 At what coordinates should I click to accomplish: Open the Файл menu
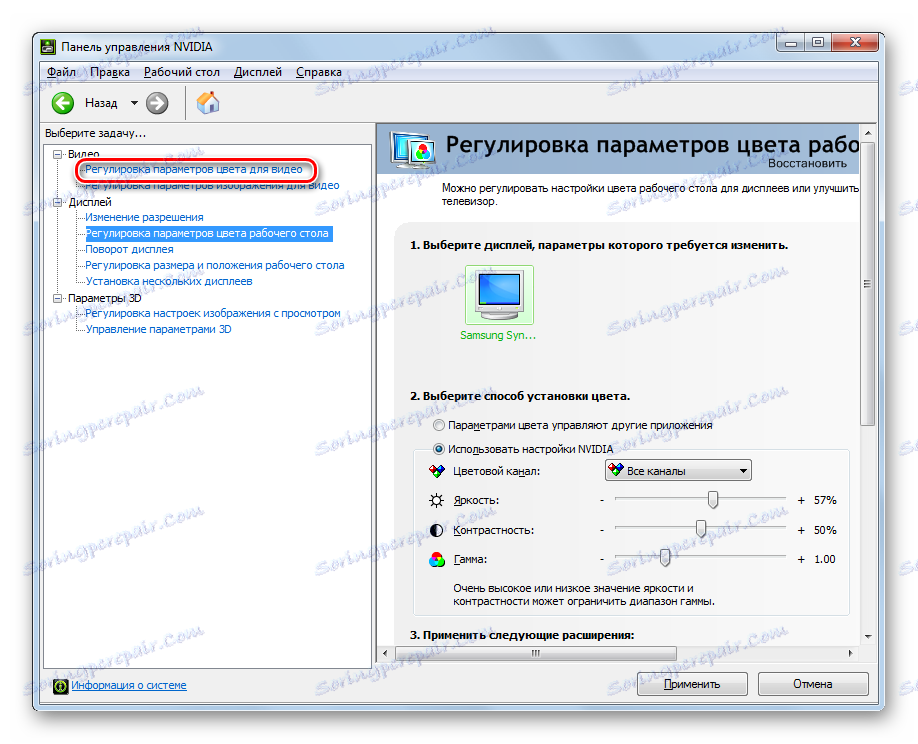61,72
